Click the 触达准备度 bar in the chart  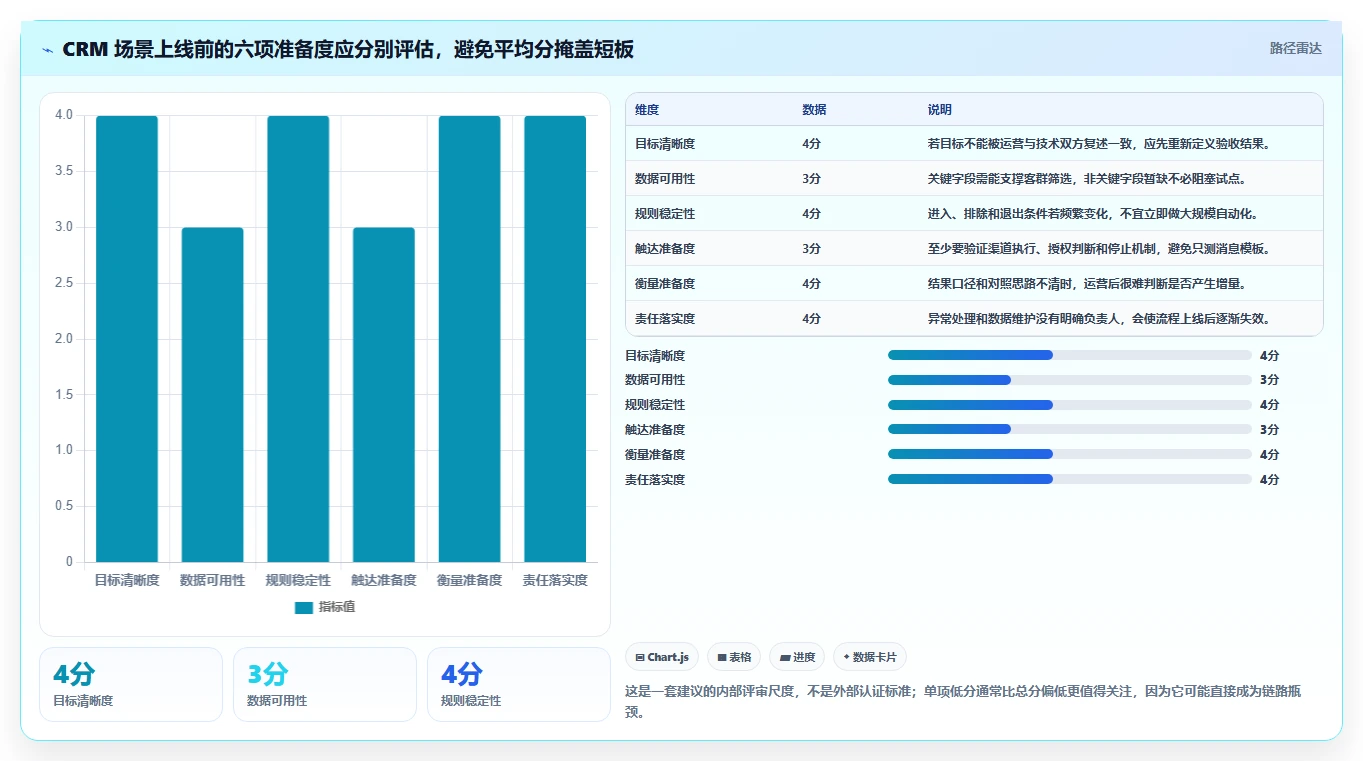pyautogui.click(x=384, y=395)
